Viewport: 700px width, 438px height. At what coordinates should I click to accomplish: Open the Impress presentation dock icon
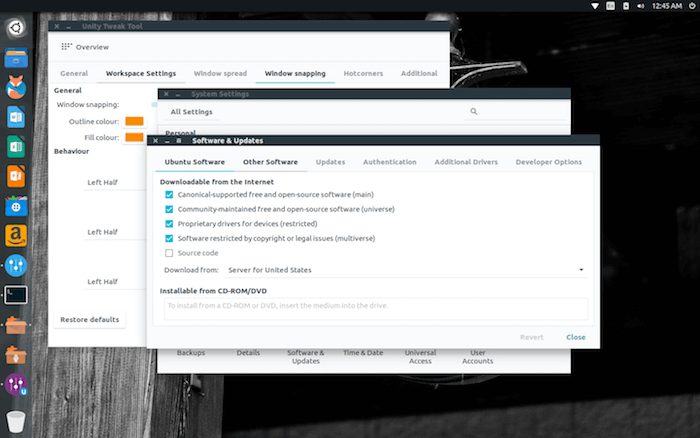(16, 176)
